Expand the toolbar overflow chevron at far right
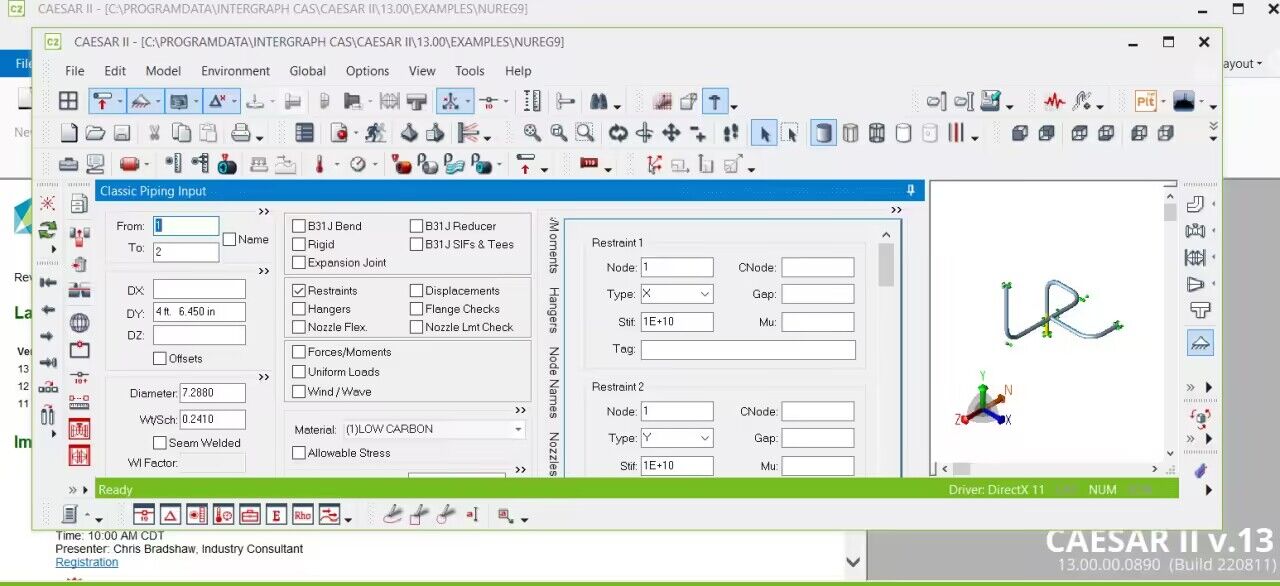The height and width of the screenshot is (586, 1280). click(1213, 132)
